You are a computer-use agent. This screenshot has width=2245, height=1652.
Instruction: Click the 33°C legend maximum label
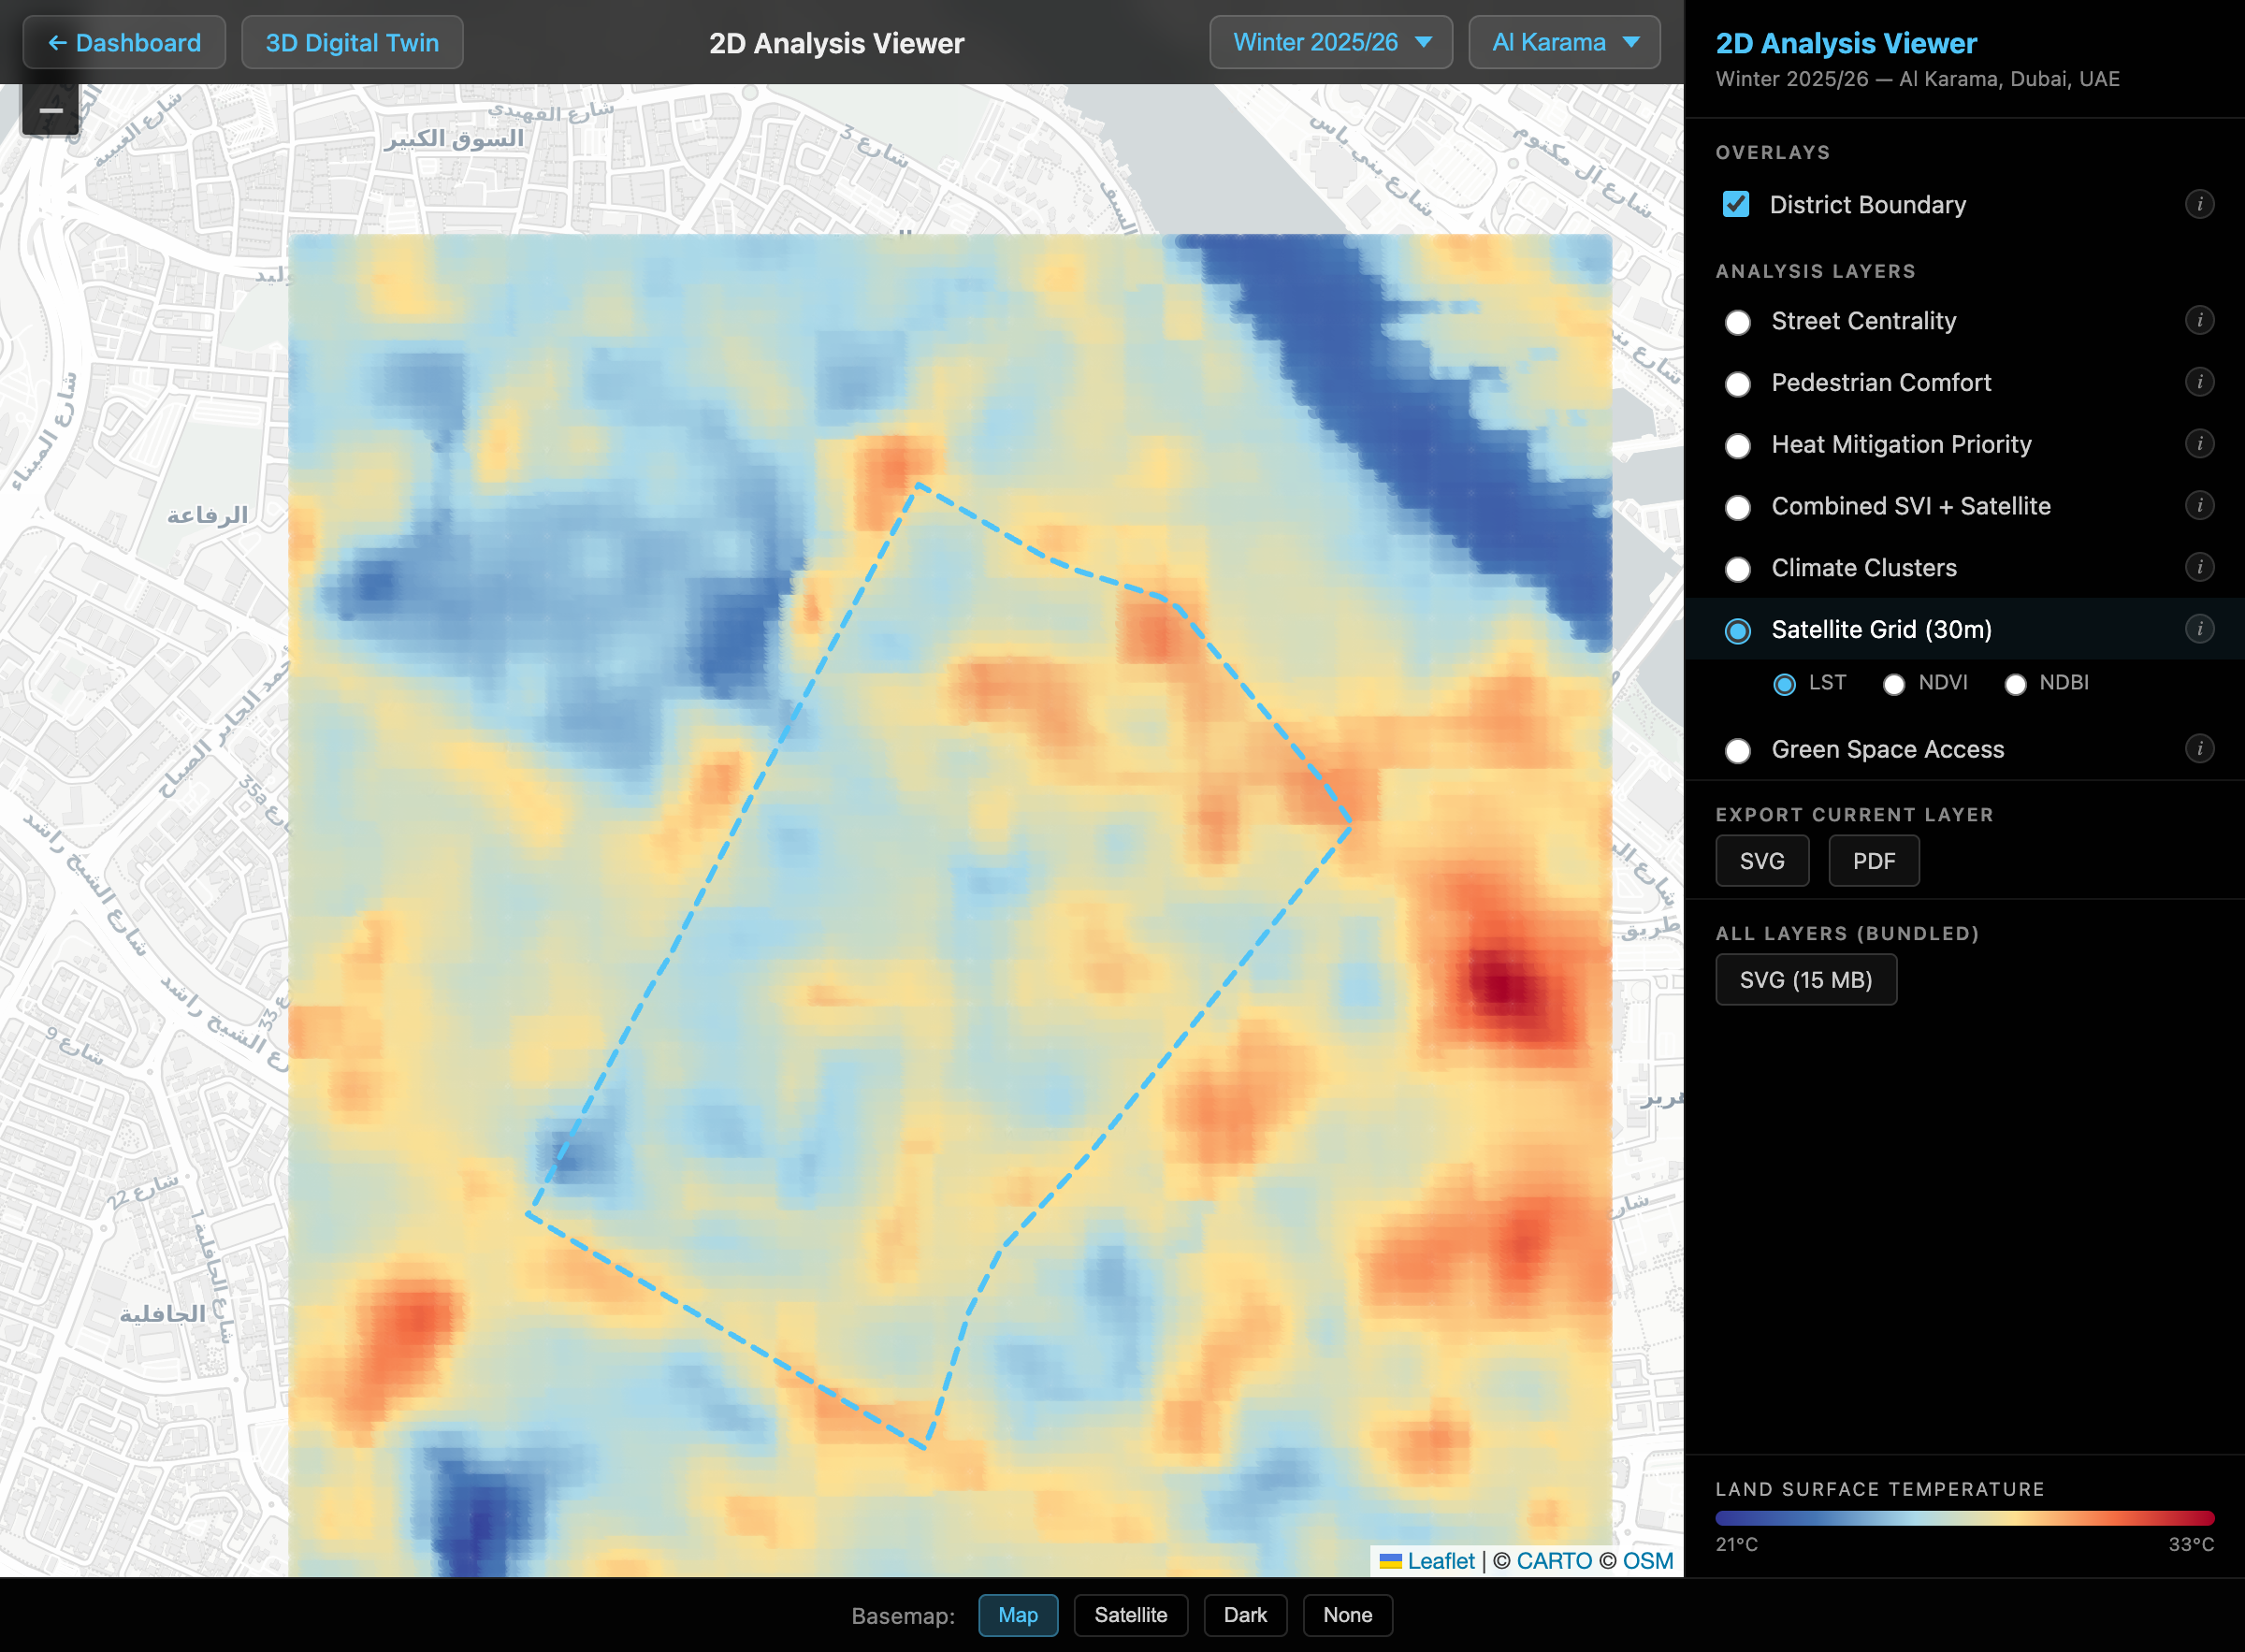2191,1544
